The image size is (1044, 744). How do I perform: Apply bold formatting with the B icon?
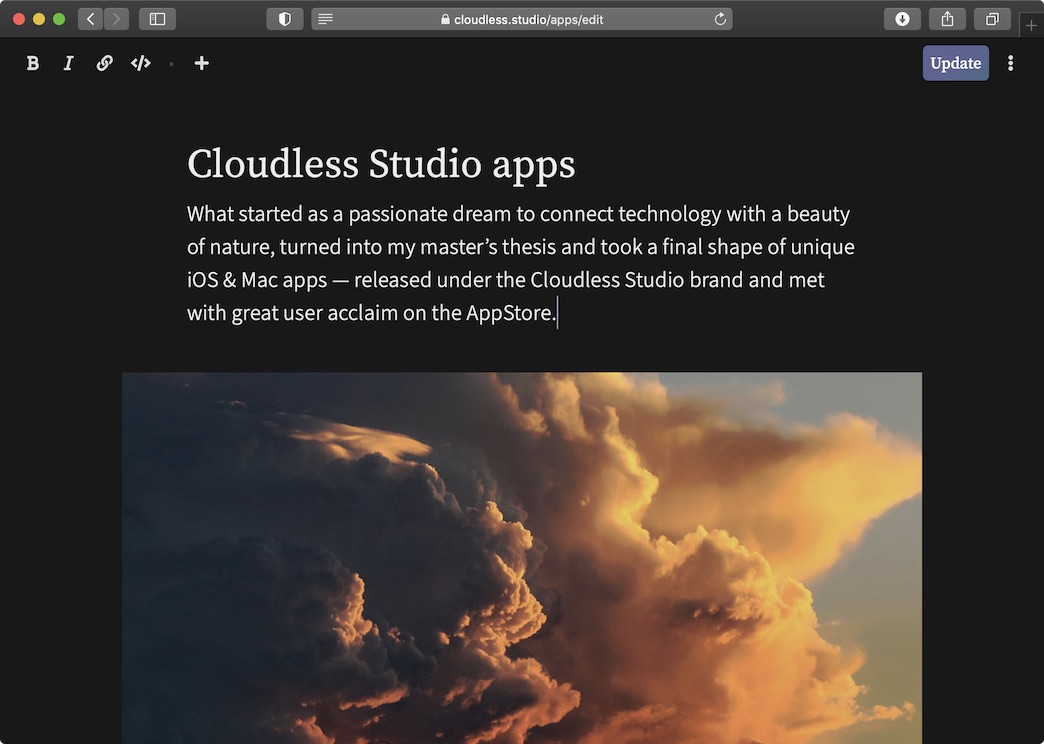click(x=33, y=63)
